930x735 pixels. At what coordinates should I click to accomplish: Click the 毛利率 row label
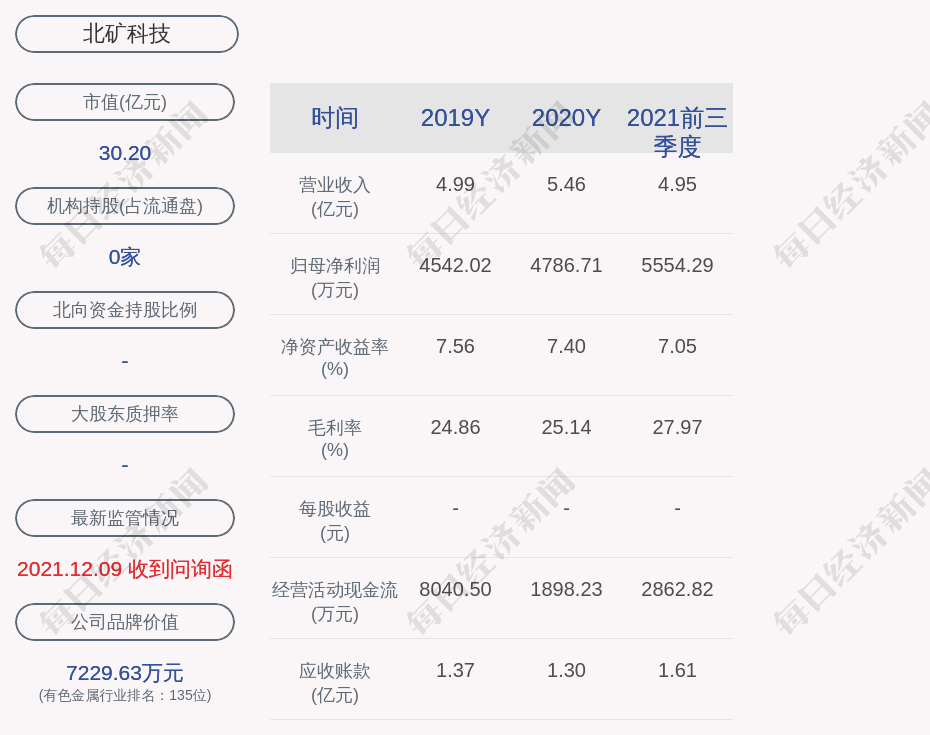pos(335,438)
